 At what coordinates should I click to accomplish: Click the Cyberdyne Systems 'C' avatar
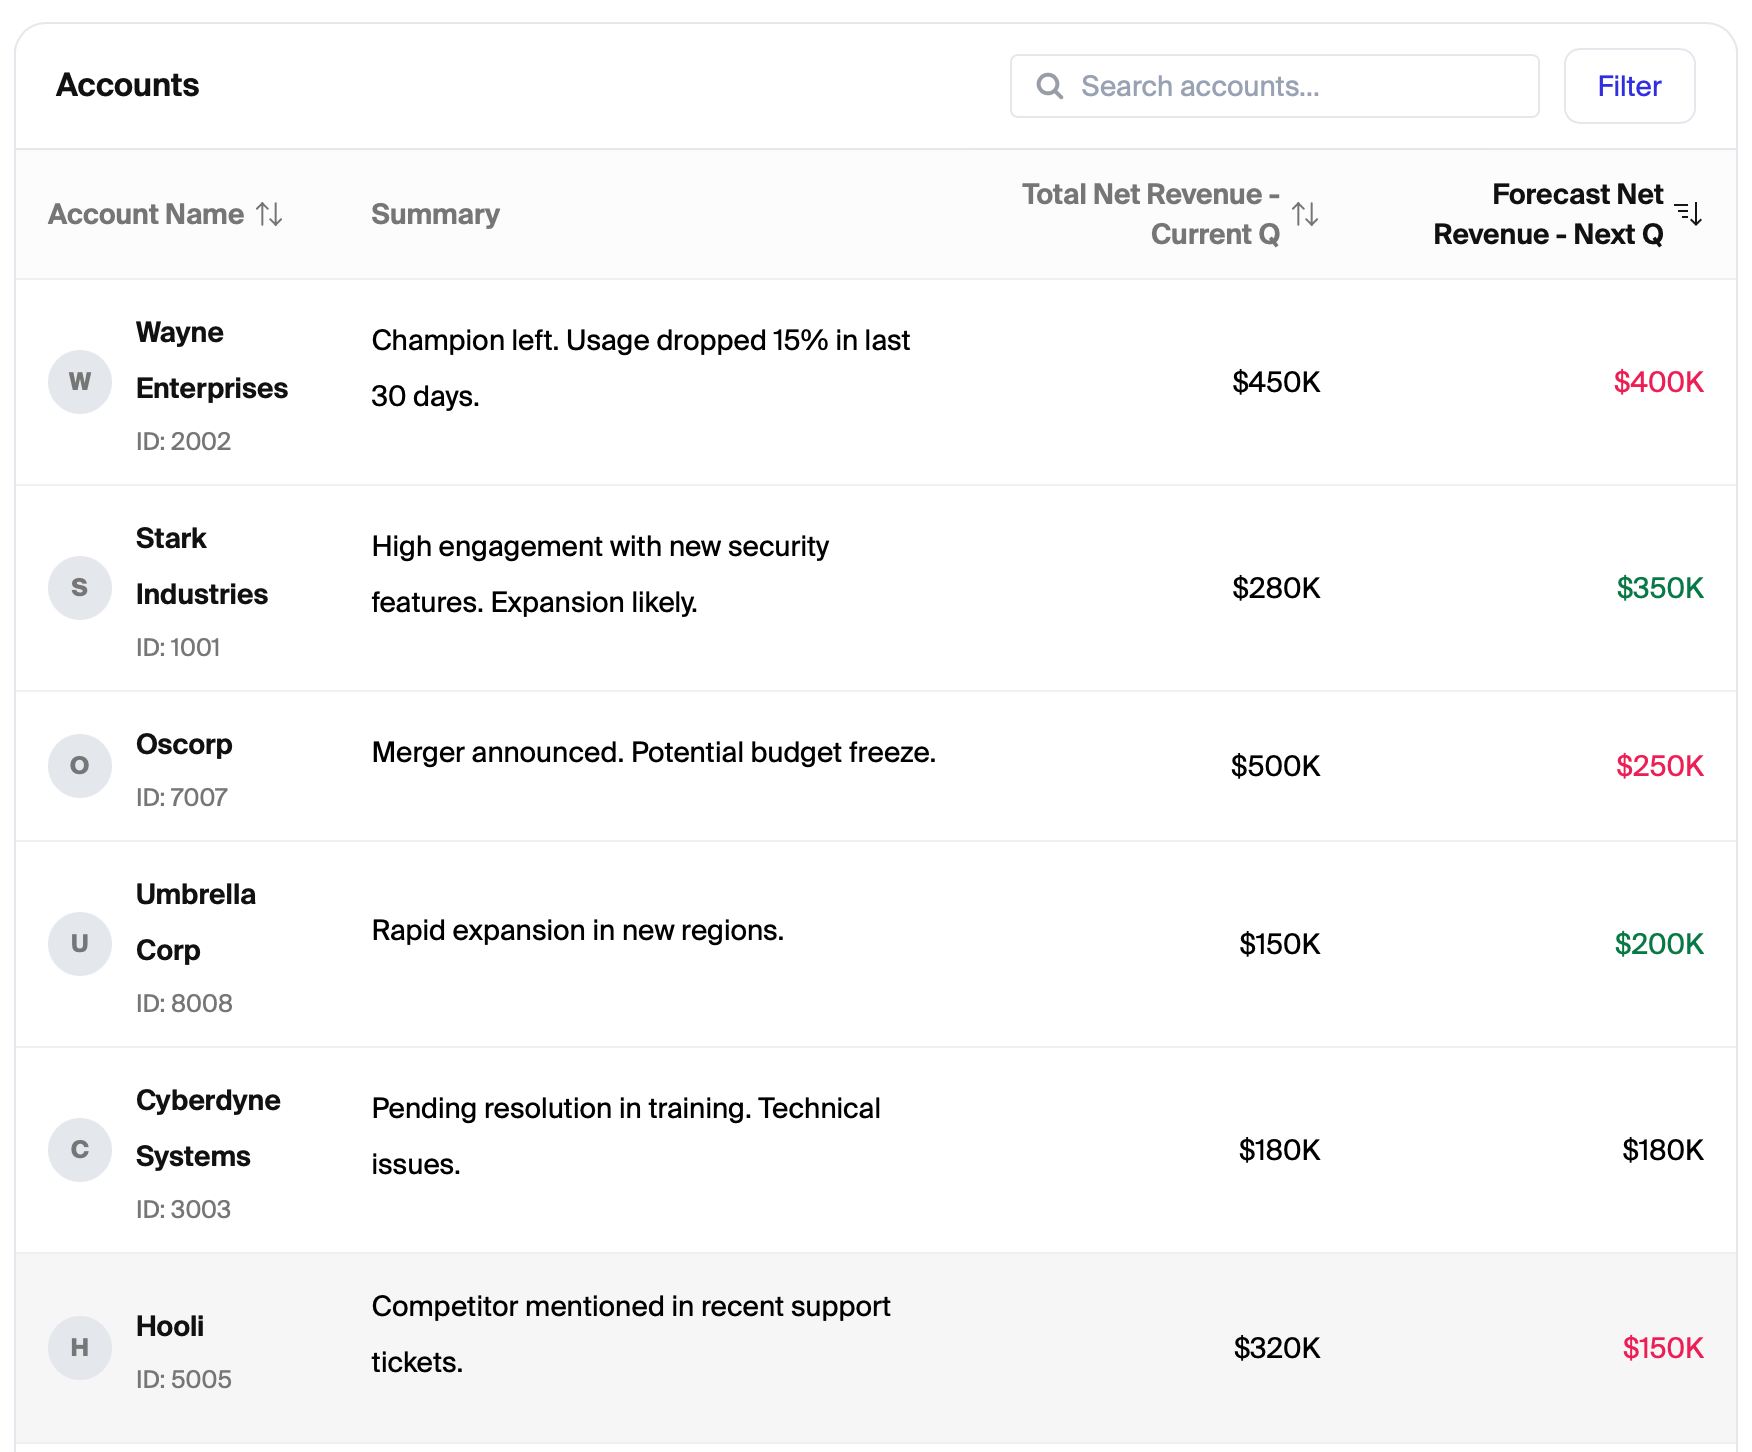point(80,1150)
